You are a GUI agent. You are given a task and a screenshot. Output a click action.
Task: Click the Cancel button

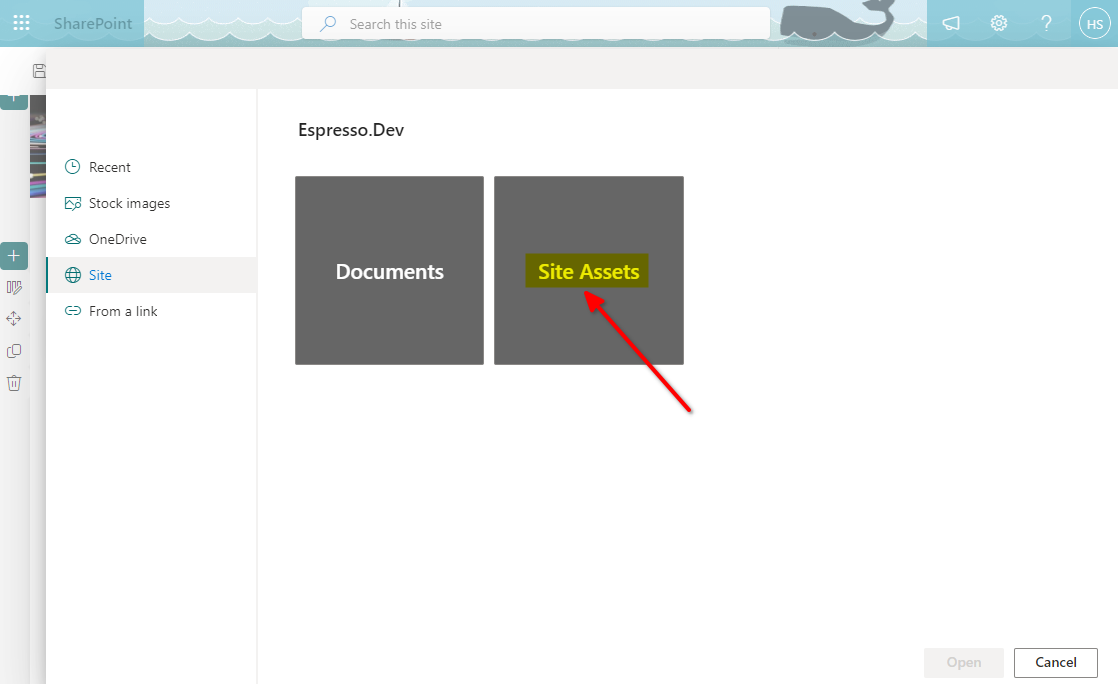[1055, 663]
